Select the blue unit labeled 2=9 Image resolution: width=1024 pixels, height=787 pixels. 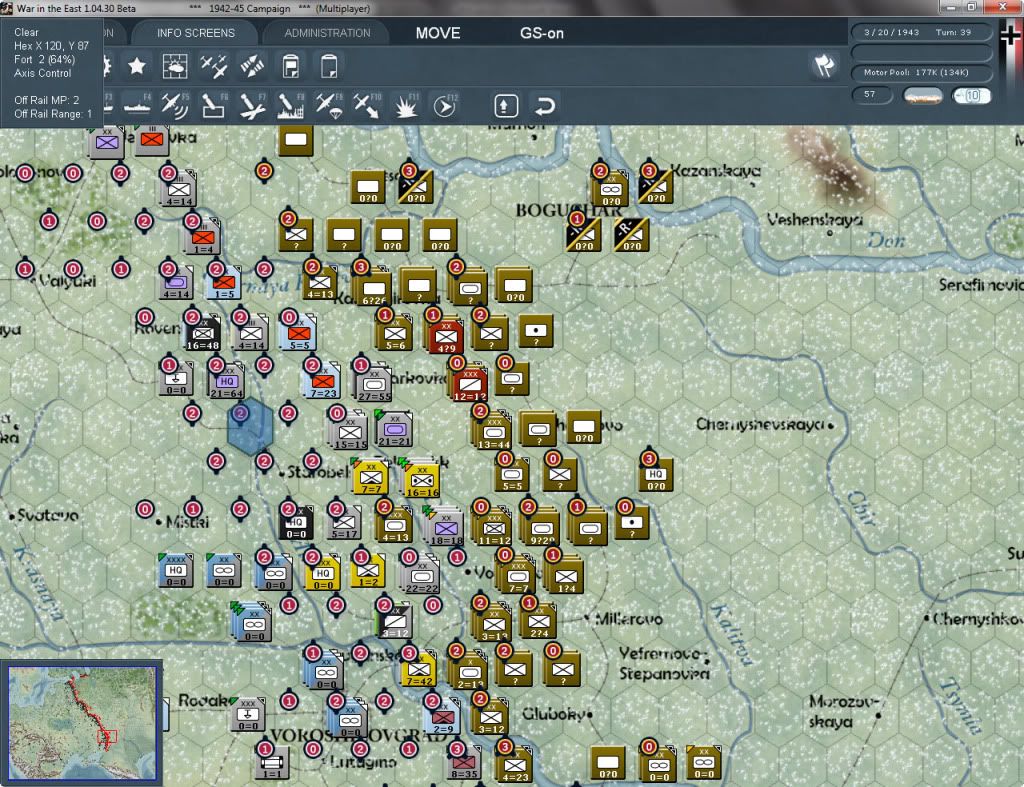point(443,717)
